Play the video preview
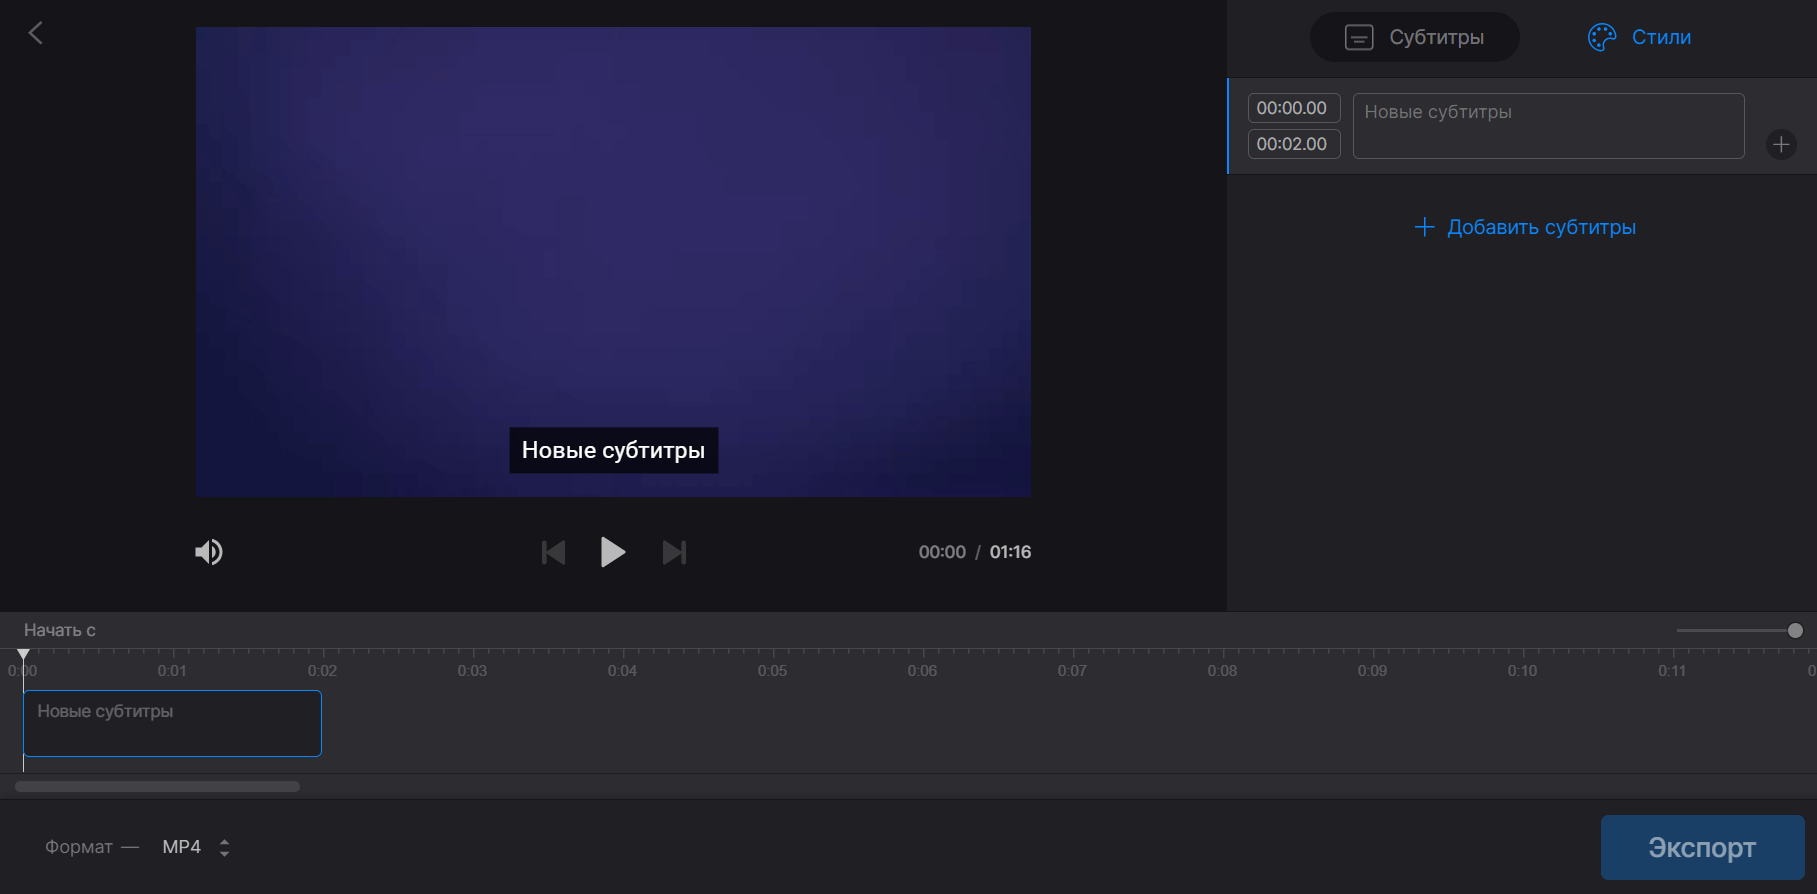The image size is (1817, 894). tap(612, 552)
